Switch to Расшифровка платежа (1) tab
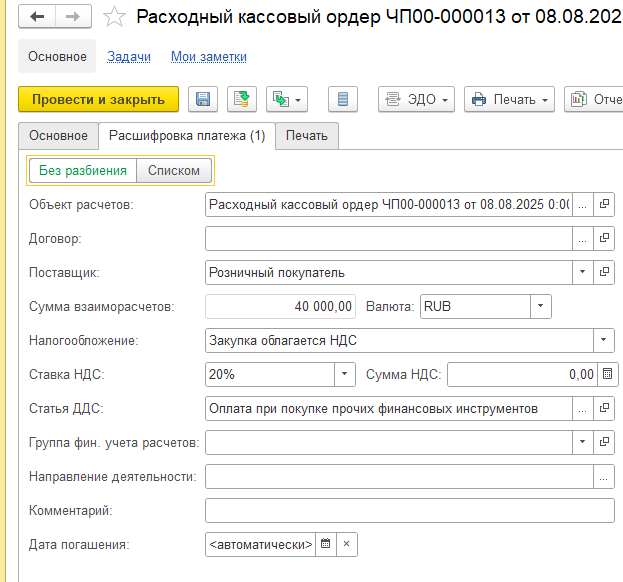The width and height of the screenshot is (623, 582). pyautogui.click(x=187, y=136)
